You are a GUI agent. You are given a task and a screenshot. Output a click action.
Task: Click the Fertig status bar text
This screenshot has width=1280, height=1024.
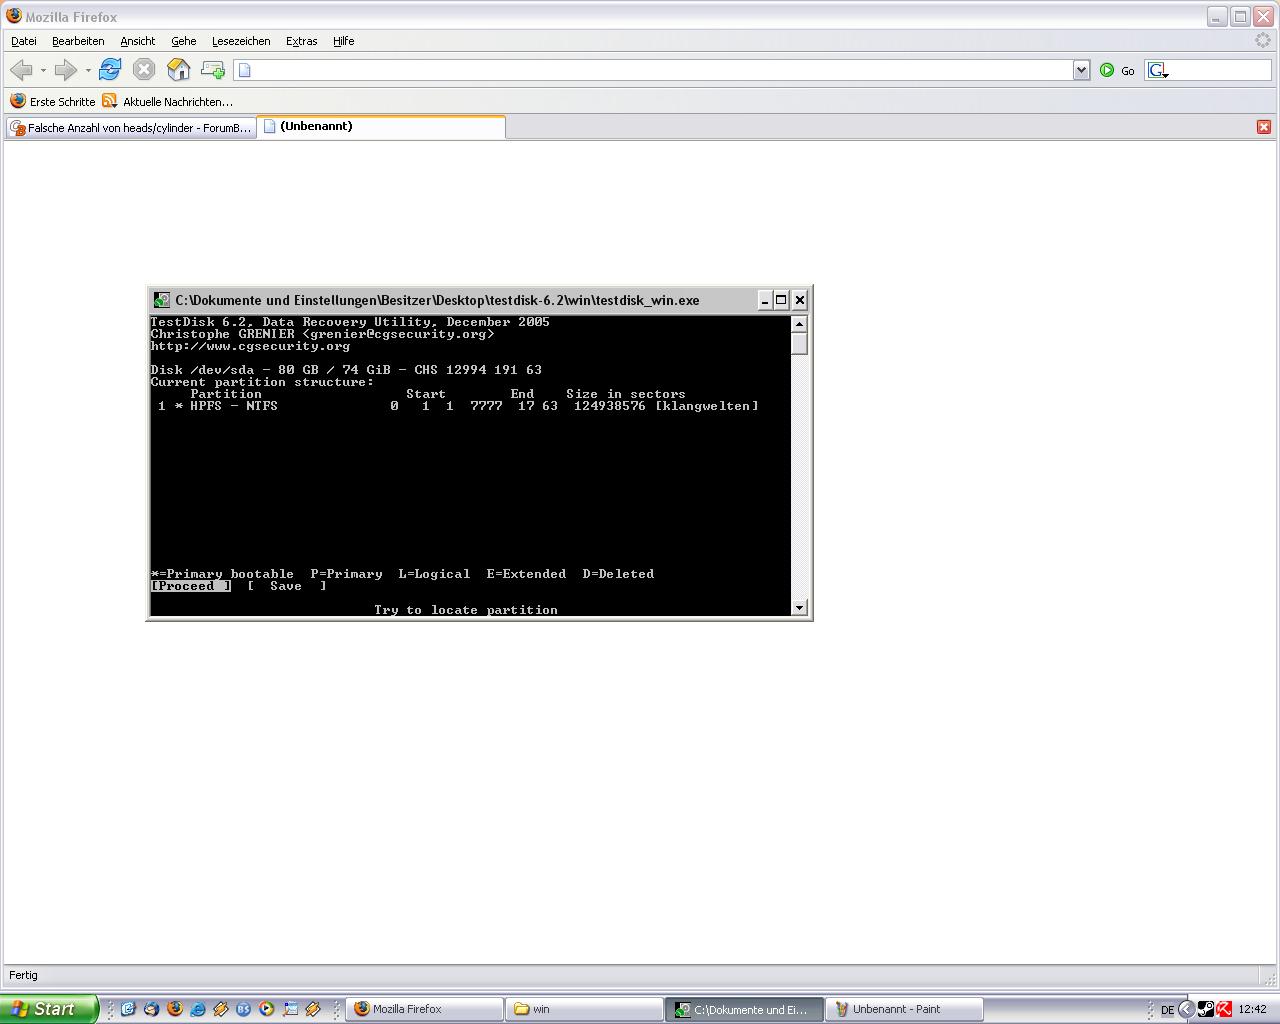[x=23, y=975]
